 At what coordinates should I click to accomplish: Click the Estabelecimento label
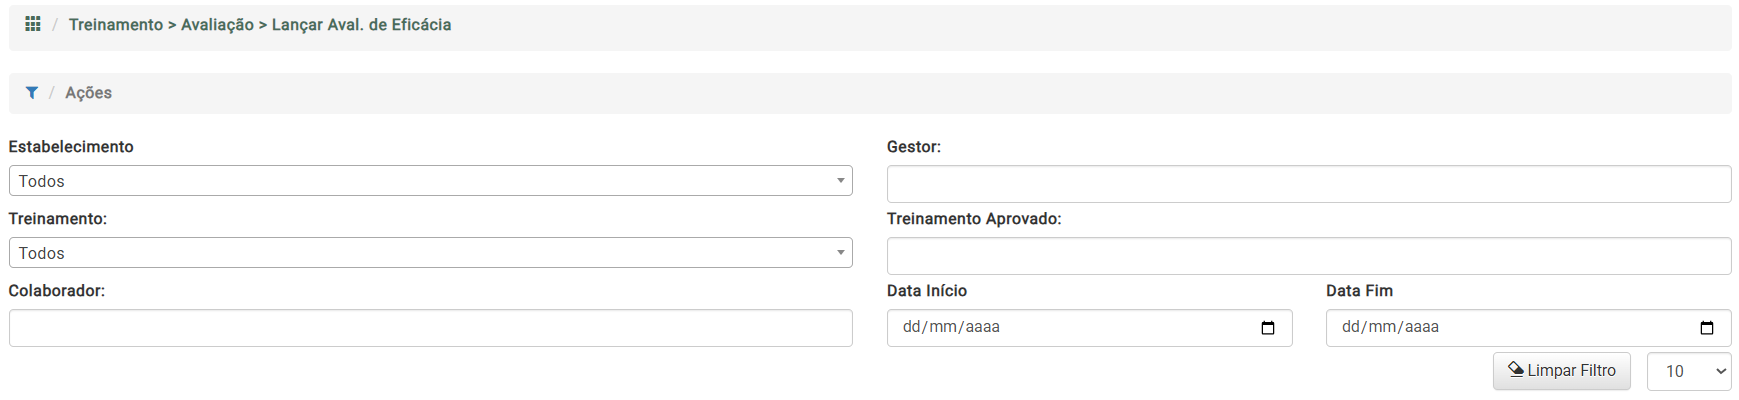[x=71, y=147]
